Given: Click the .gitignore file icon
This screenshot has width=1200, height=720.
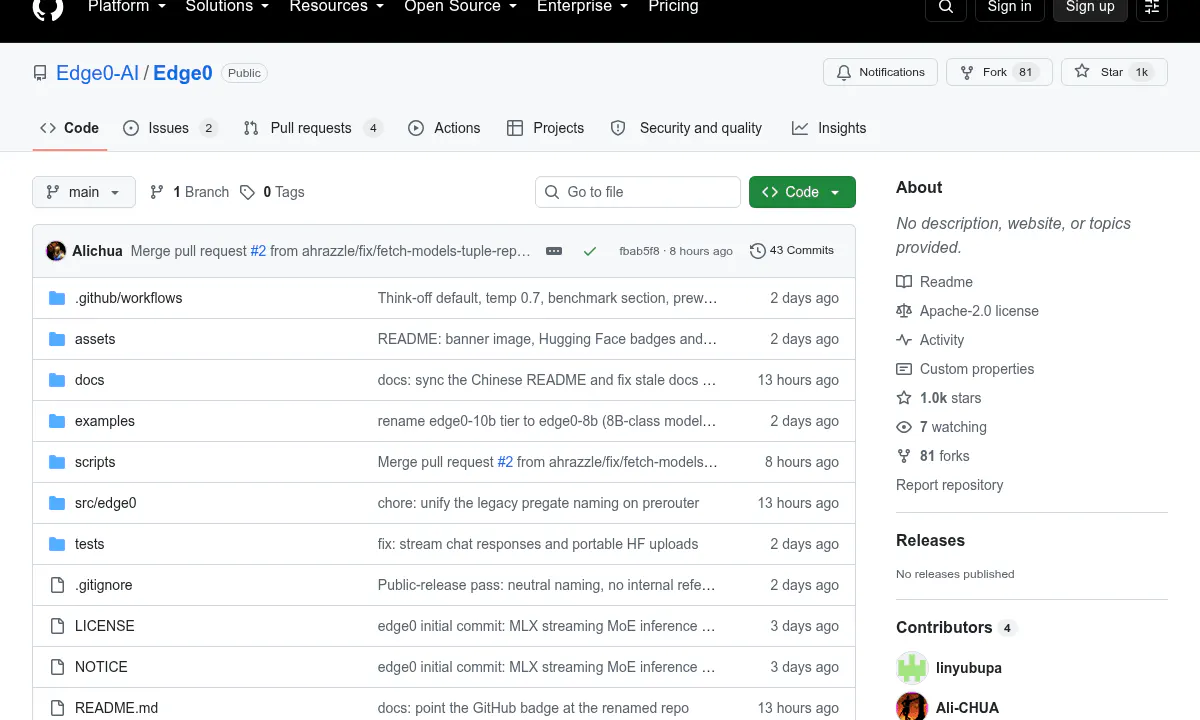Looking at the screenshot, I should point(57,585).
